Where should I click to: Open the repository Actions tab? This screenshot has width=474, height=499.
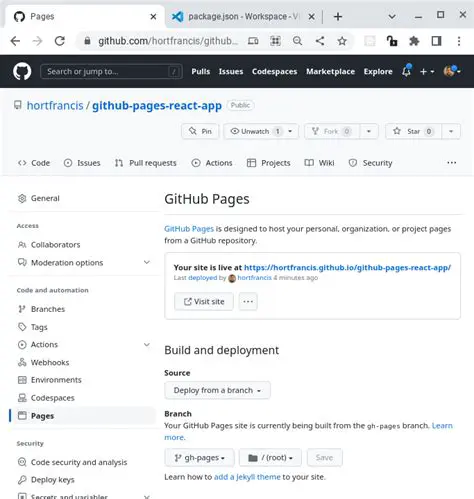coord(212,163)
